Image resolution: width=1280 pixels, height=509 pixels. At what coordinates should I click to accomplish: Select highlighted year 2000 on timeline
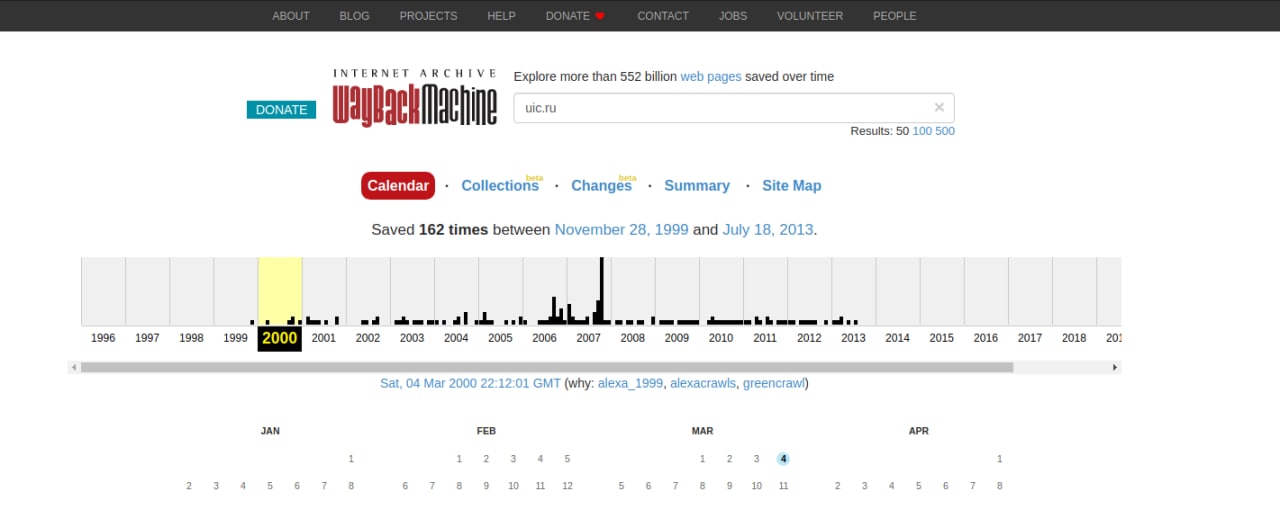[280, 338]
